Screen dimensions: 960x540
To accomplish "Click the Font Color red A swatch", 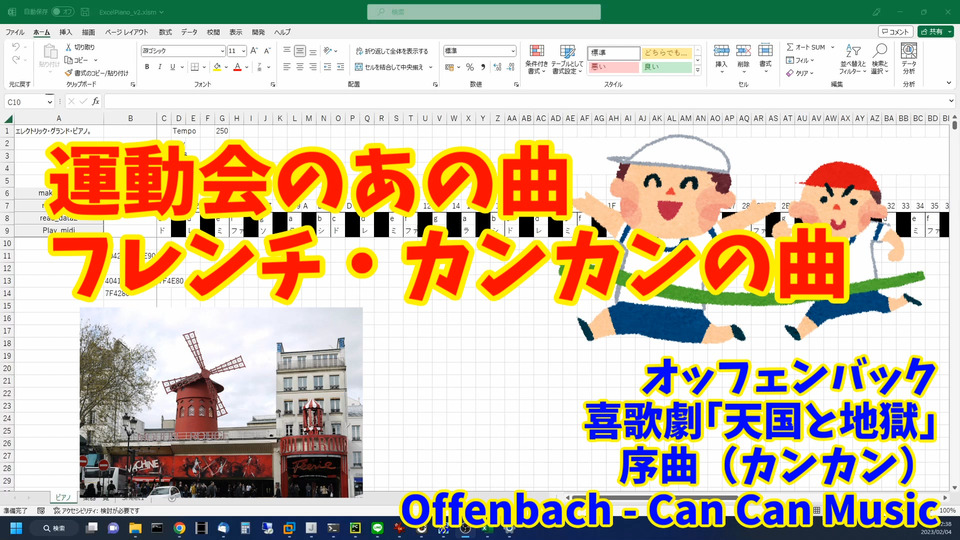I will click(x=238, y=67).
